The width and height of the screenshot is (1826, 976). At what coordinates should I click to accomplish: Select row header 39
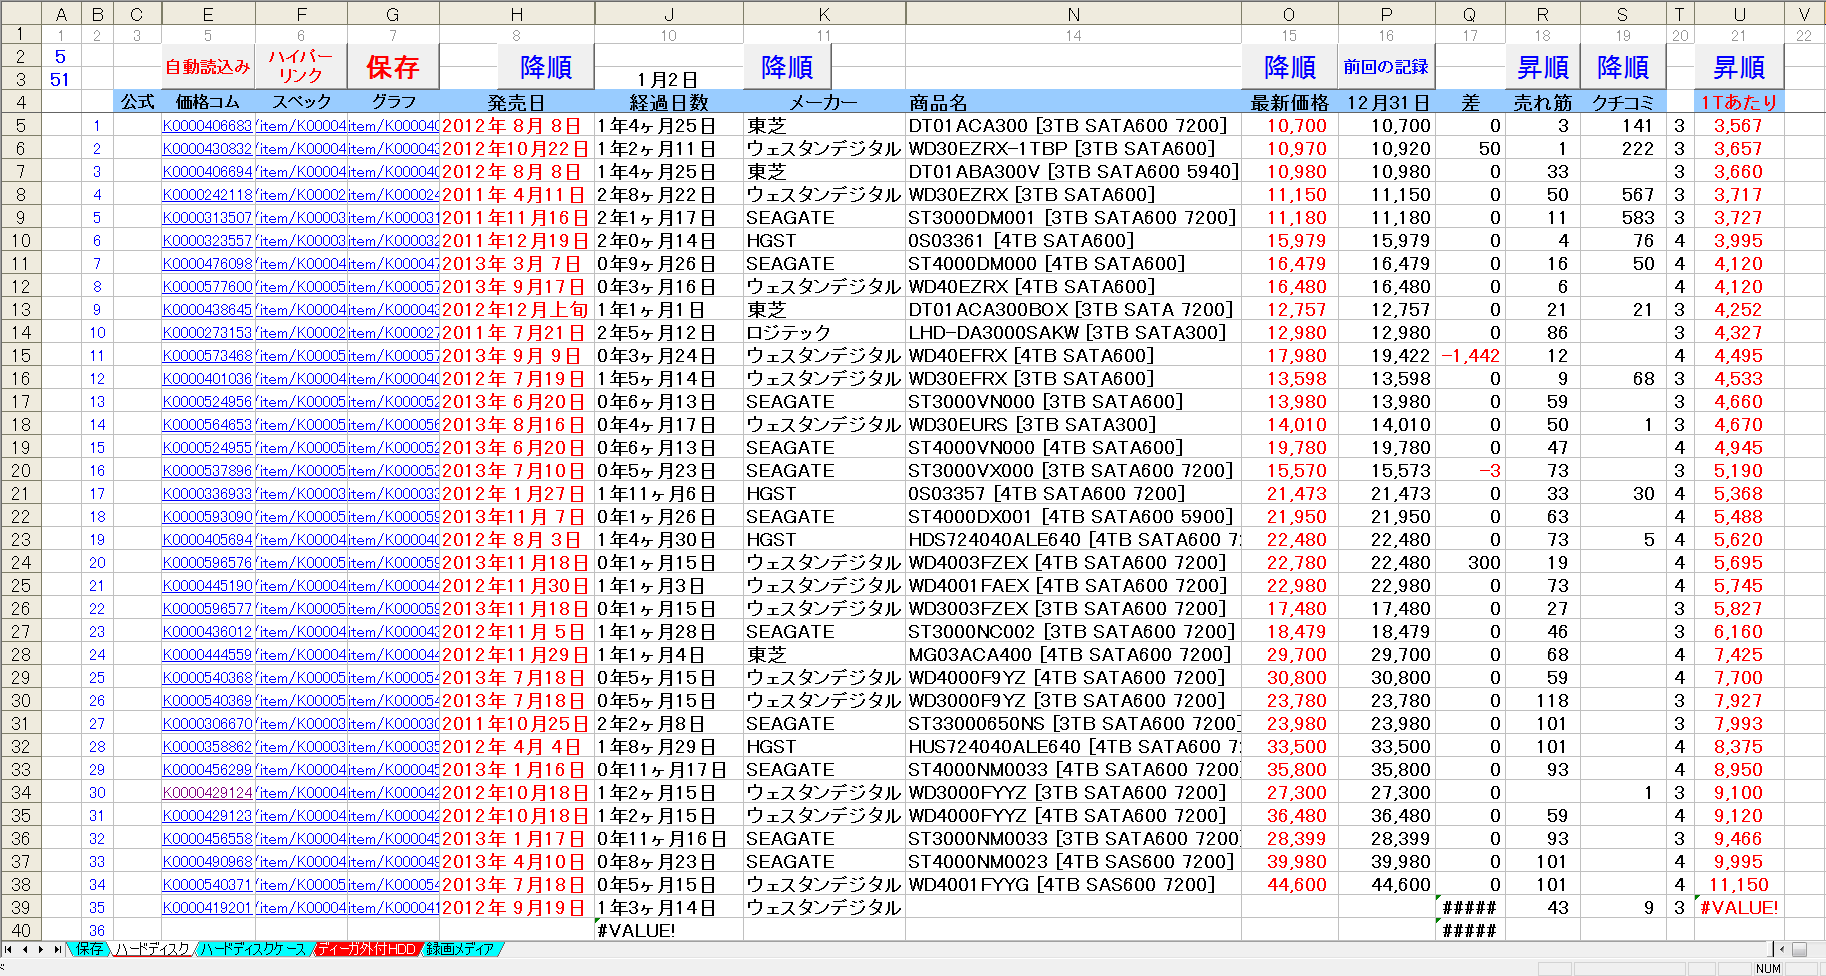(20, 908)
